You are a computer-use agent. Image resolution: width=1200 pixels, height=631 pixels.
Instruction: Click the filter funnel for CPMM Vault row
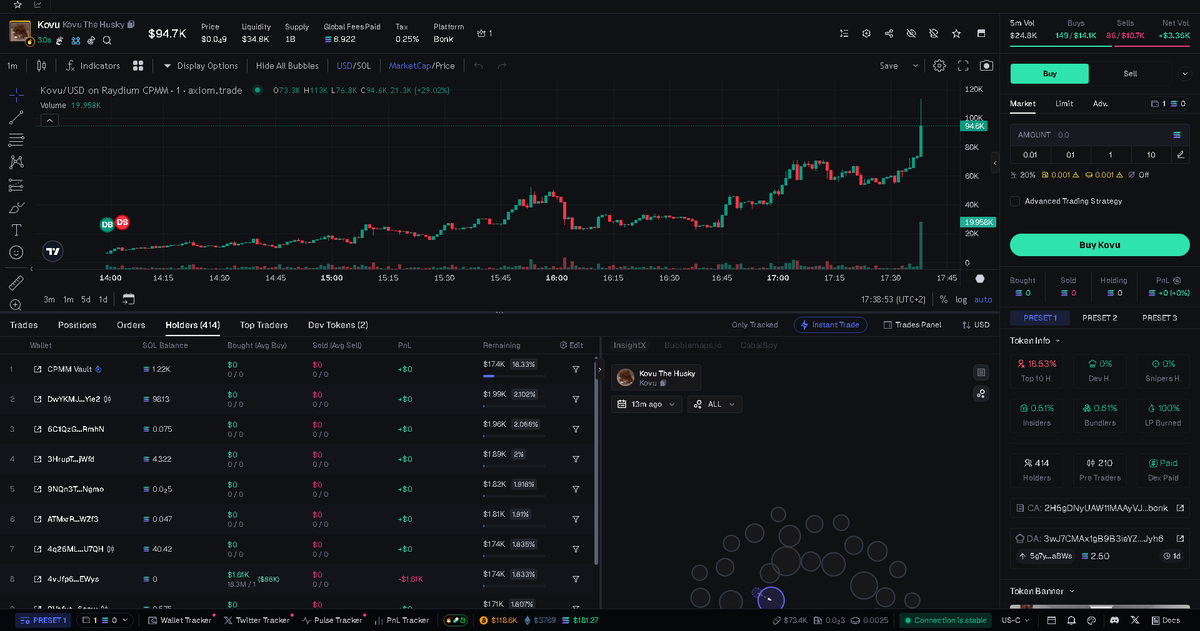[576, 369]
